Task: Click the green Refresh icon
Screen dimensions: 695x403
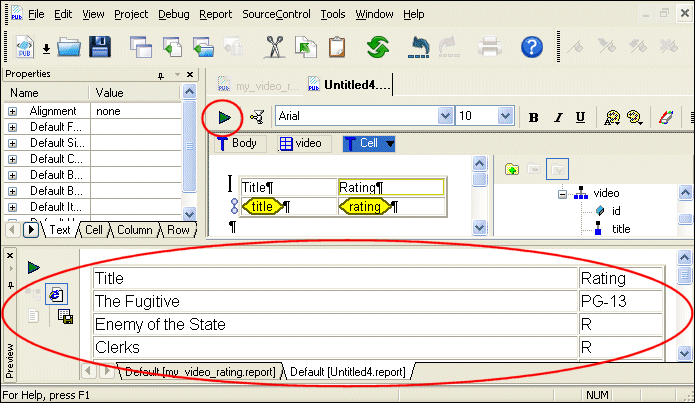Action: click(x=377, y=46)
